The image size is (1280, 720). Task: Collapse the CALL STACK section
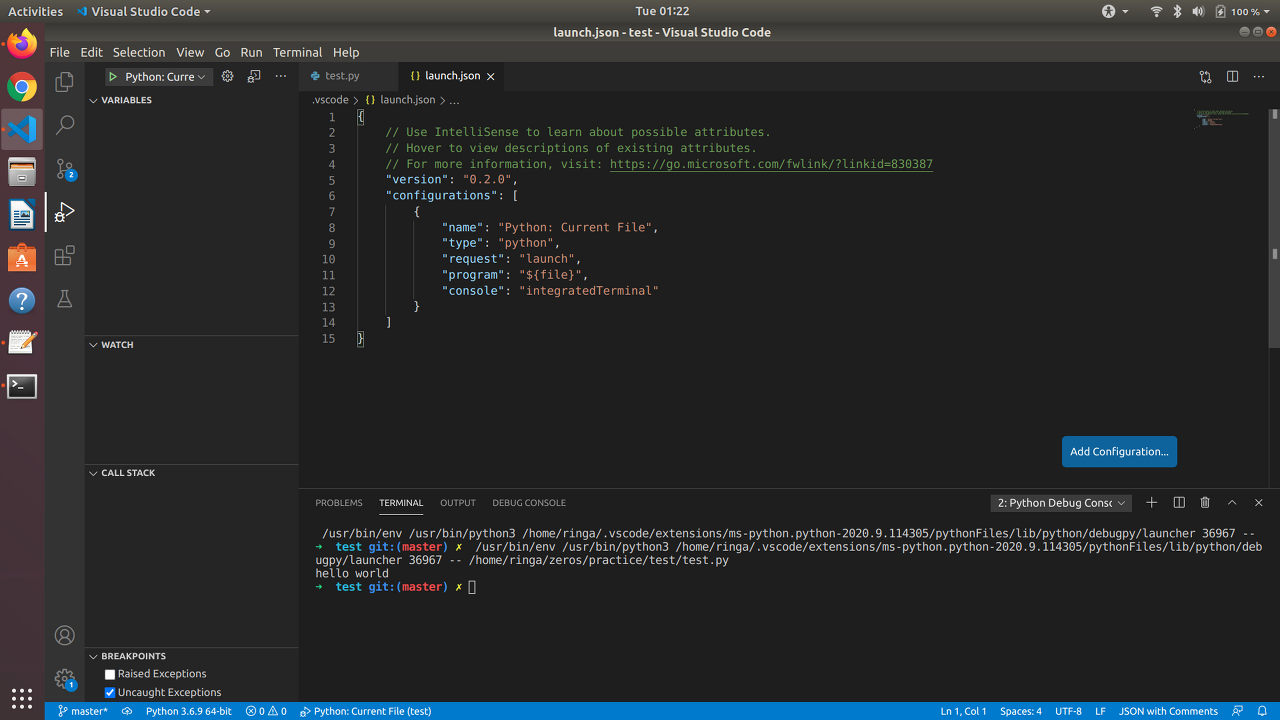[191, 472]
